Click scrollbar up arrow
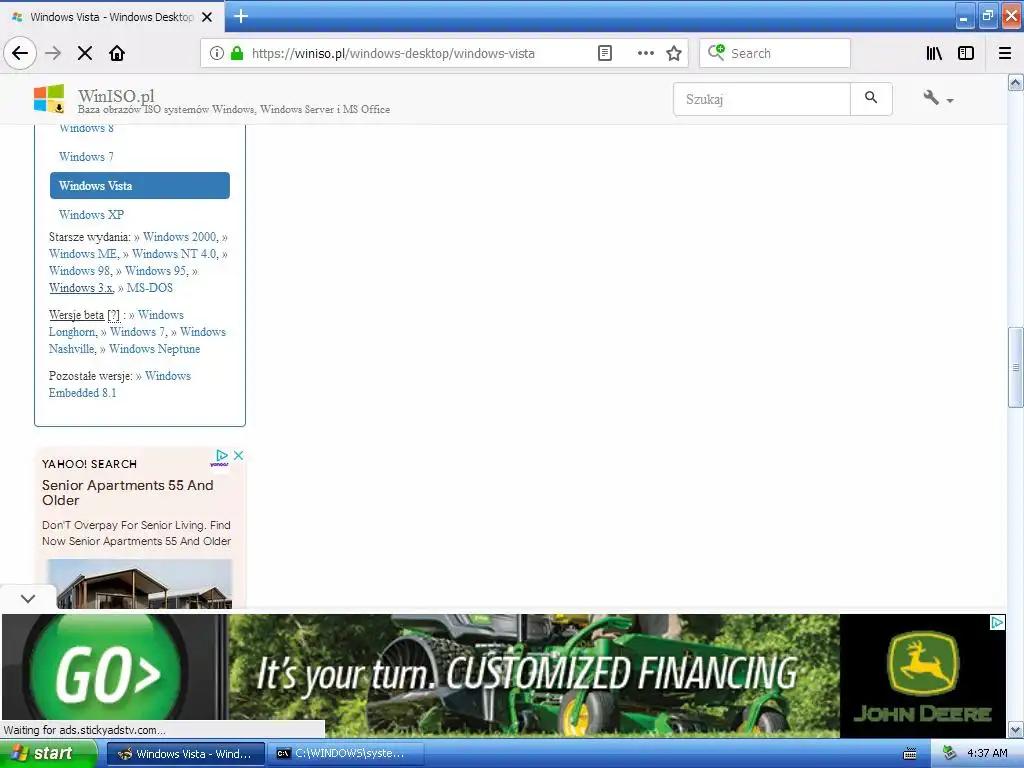1024x768 pixels. point(1016,82)
